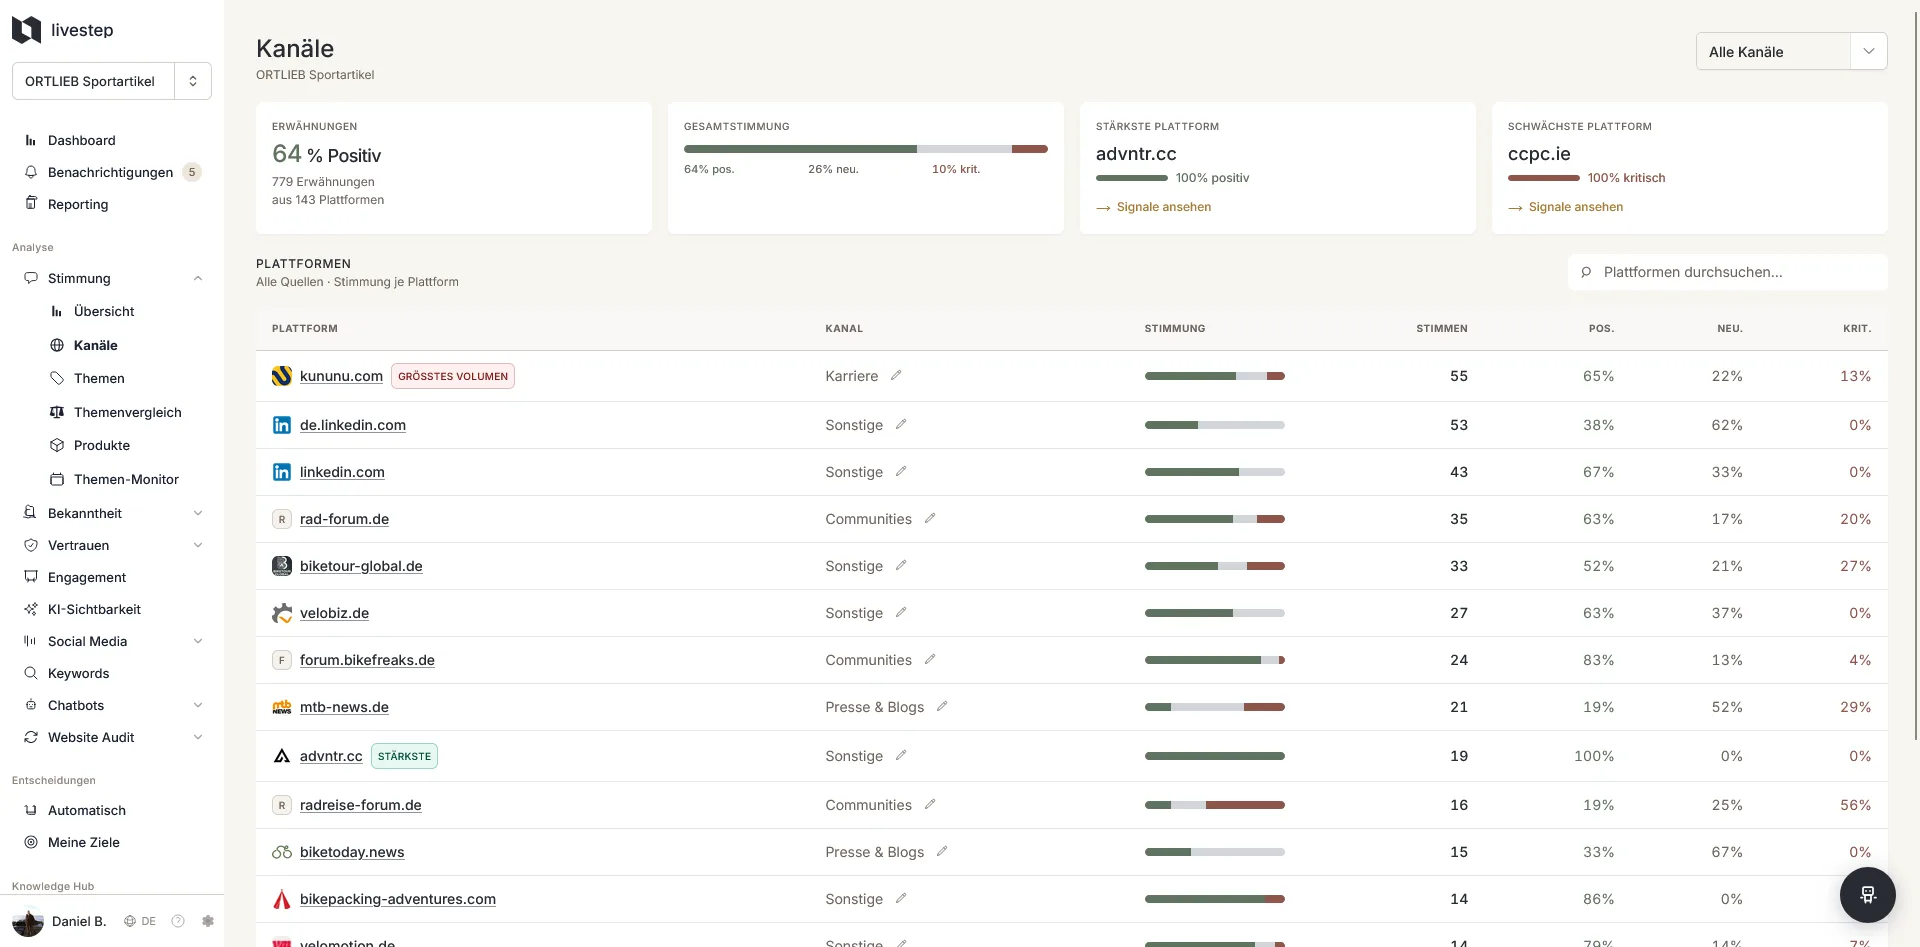Screen dimensions: 1920x947
Task: Click the livestep logo icon
Action: (26, 30)
